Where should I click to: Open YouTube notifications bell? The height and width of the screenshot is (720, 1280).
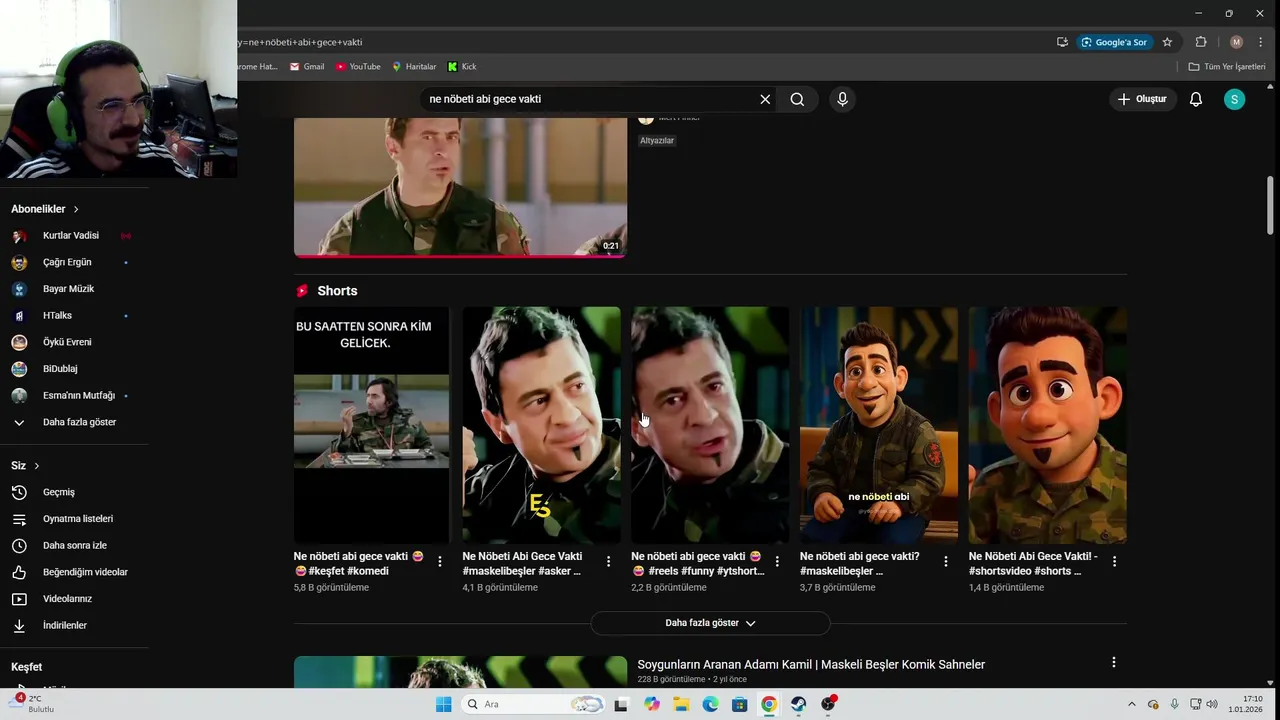pyautogui.click(x=1196, y=99)
